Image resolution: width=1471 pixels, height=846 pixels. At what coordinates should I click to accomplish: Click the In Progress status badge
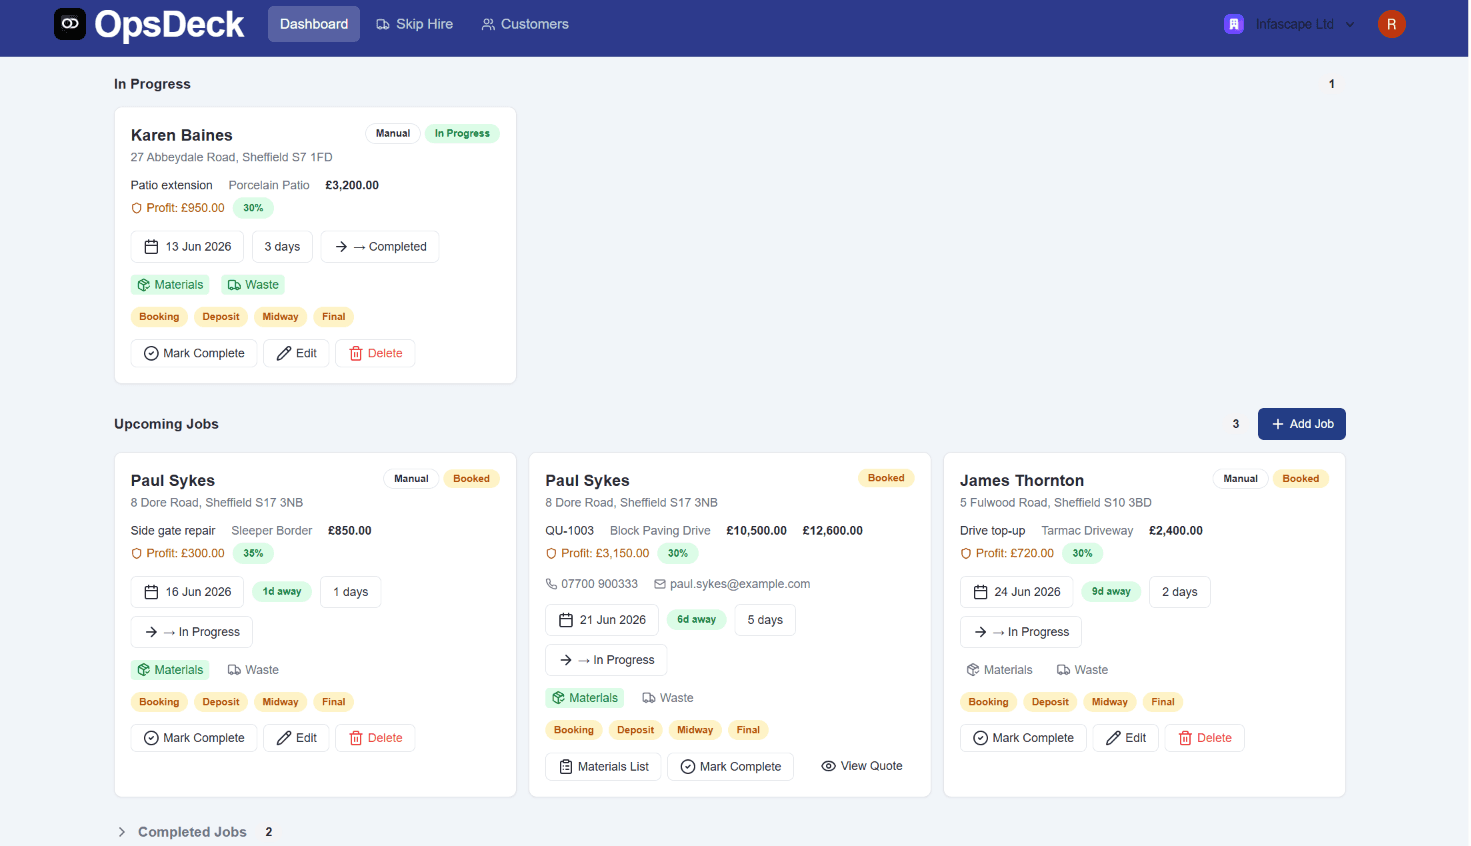coord(462,133)
